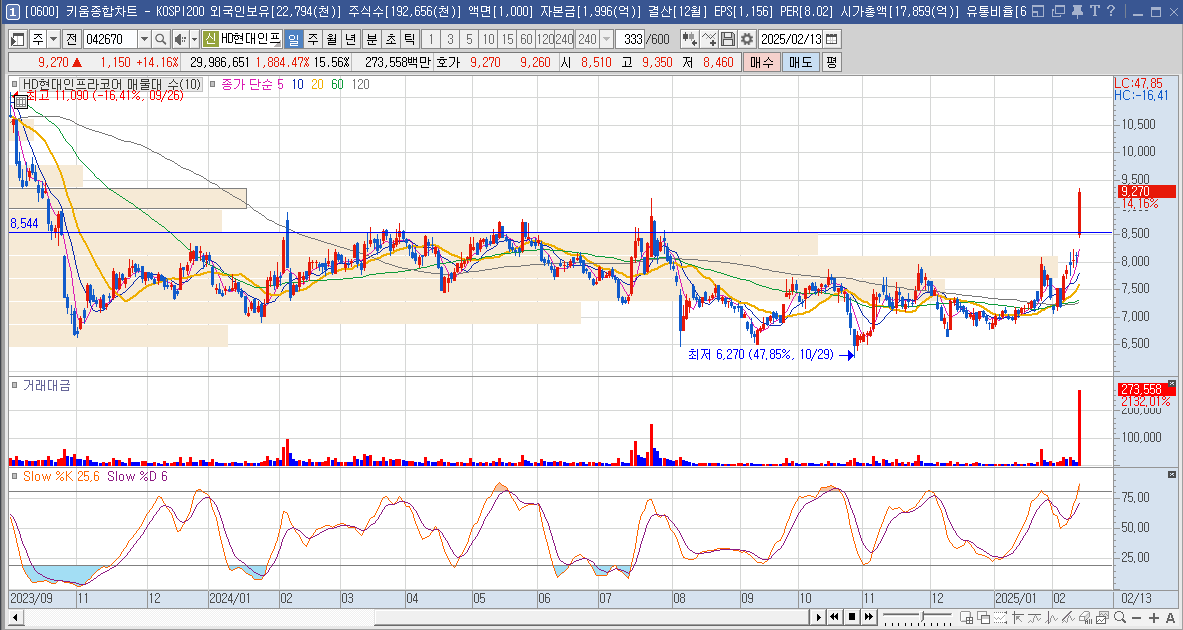Select the 60 interval button

(527, 39)
